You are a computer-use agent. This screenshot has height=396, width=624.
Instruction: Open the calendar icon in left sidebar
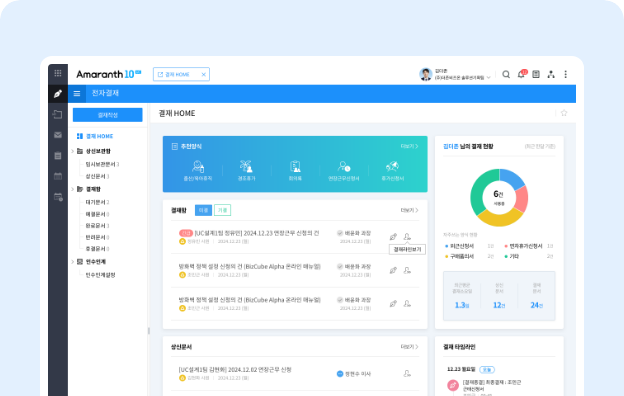58,176
